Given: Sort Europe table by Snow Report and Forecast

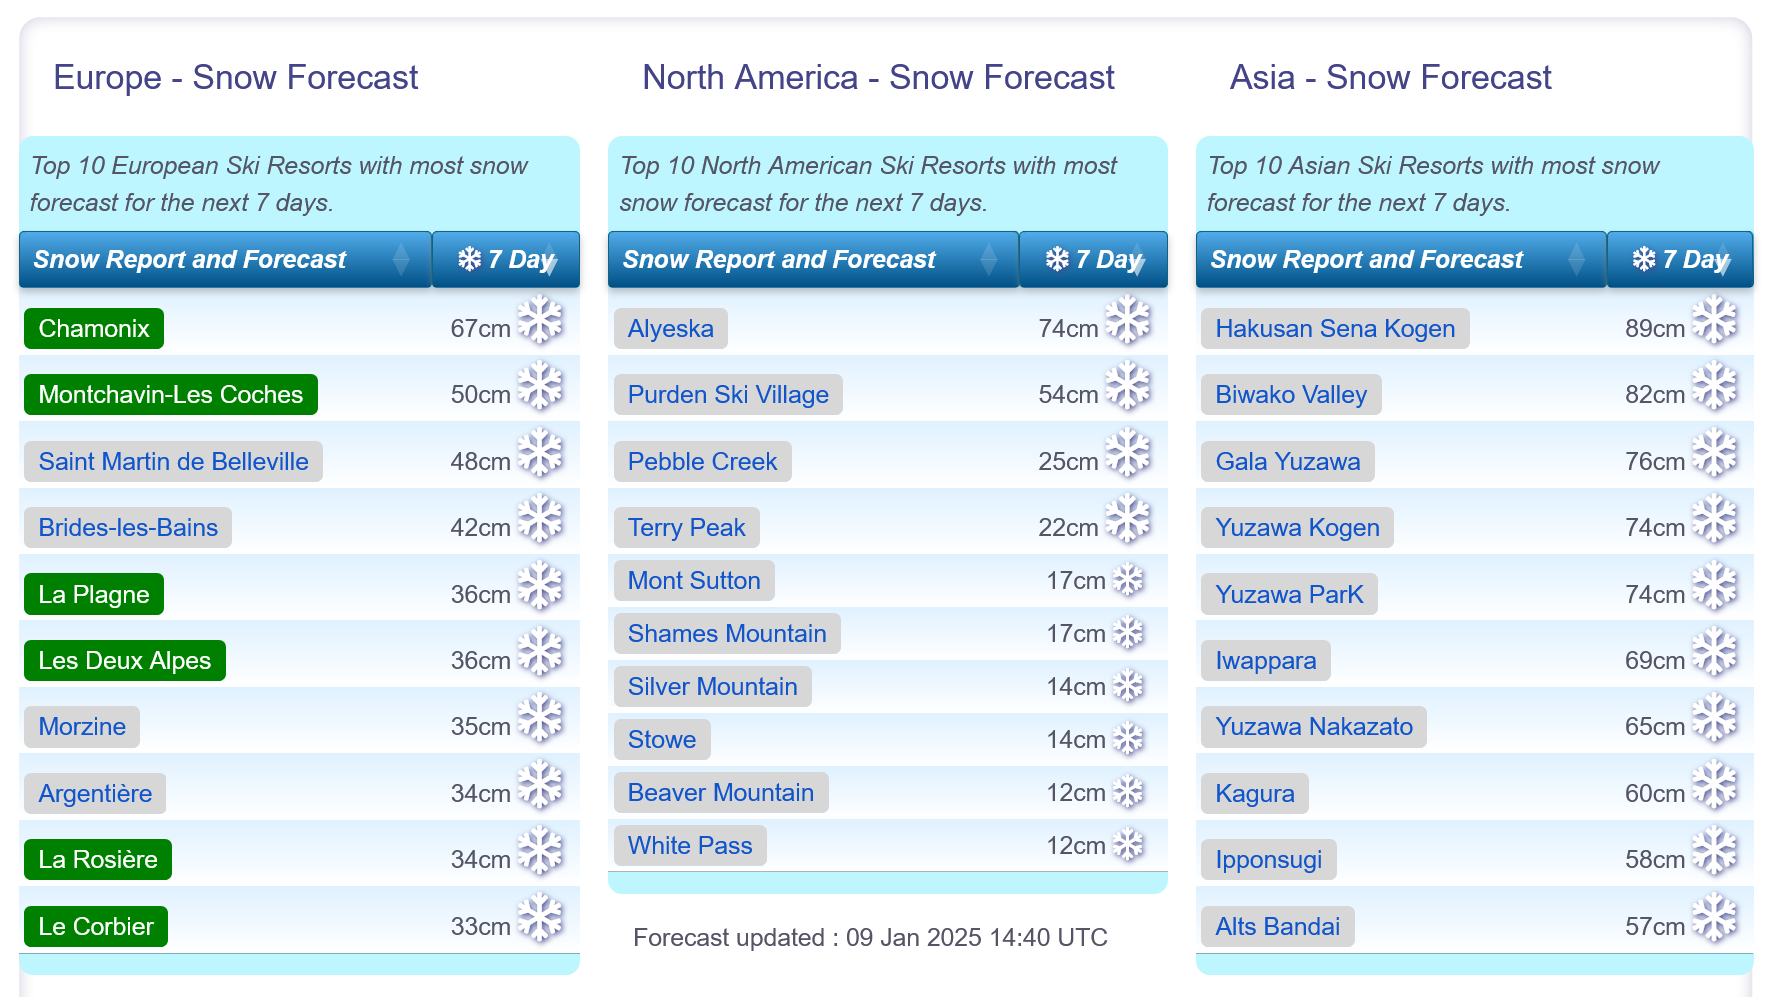Looking at the screenshot, I should (225, 259).
